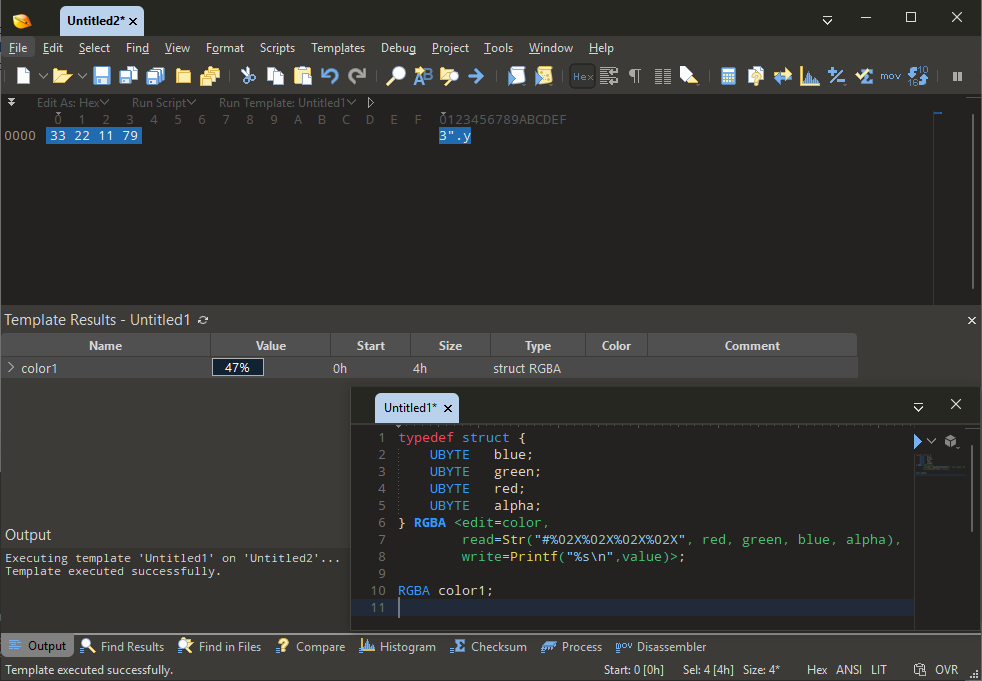The width and height of the screenshot is (982, 681).
Task: Click the color1 value field showing 47%
Action: 238,368
